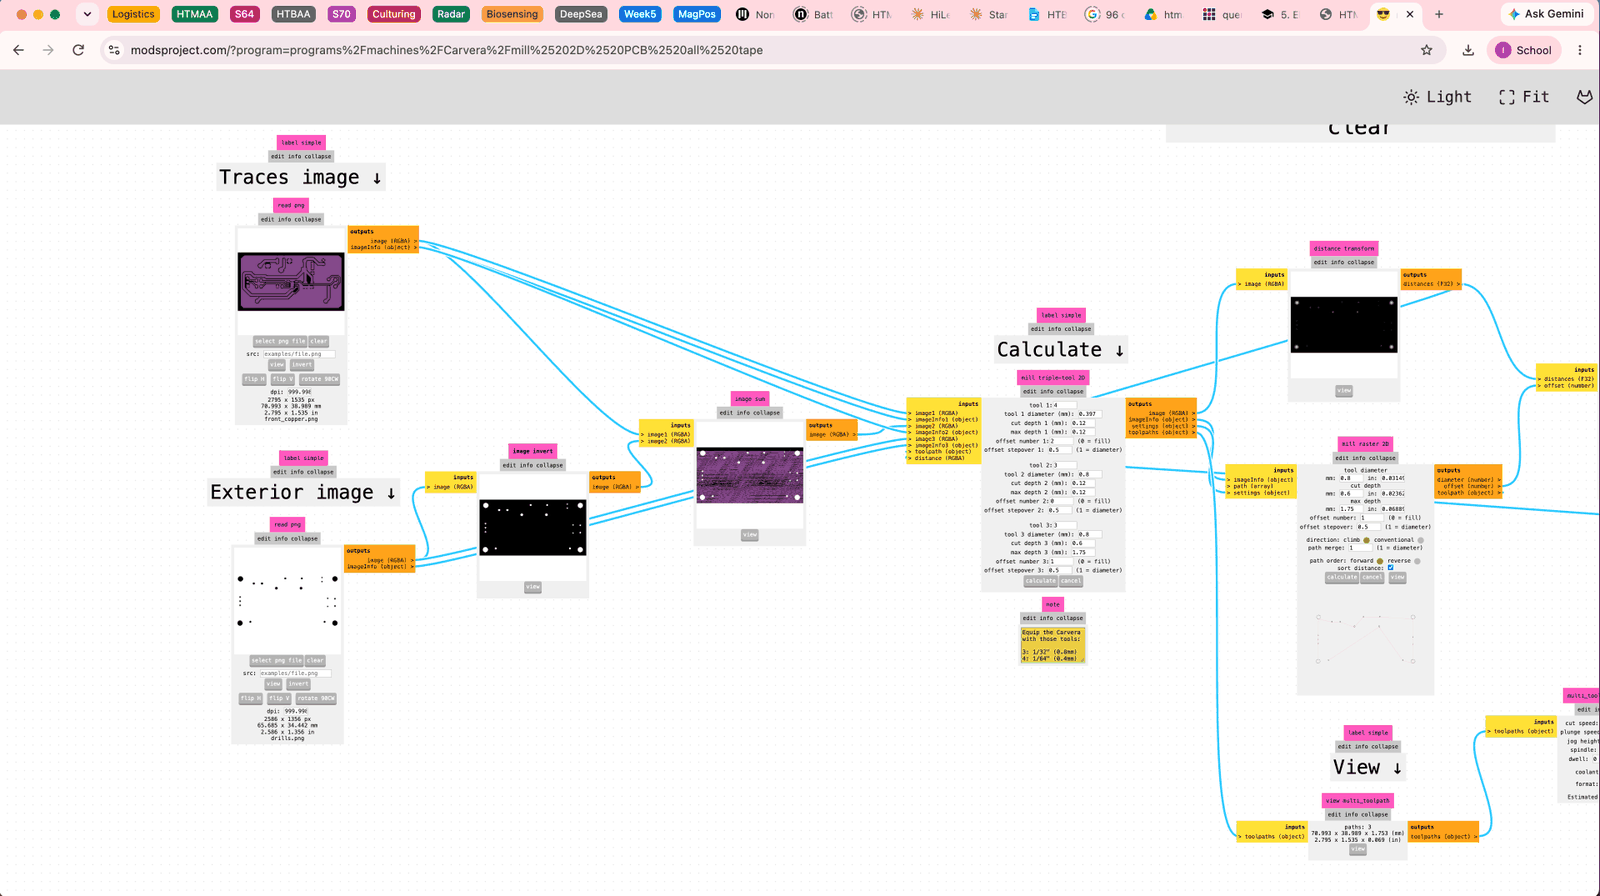The width and height of the screenshot is (1600, 896).
Task: Click calculate in mill triple-tool 2D module
Action: 1040,581
